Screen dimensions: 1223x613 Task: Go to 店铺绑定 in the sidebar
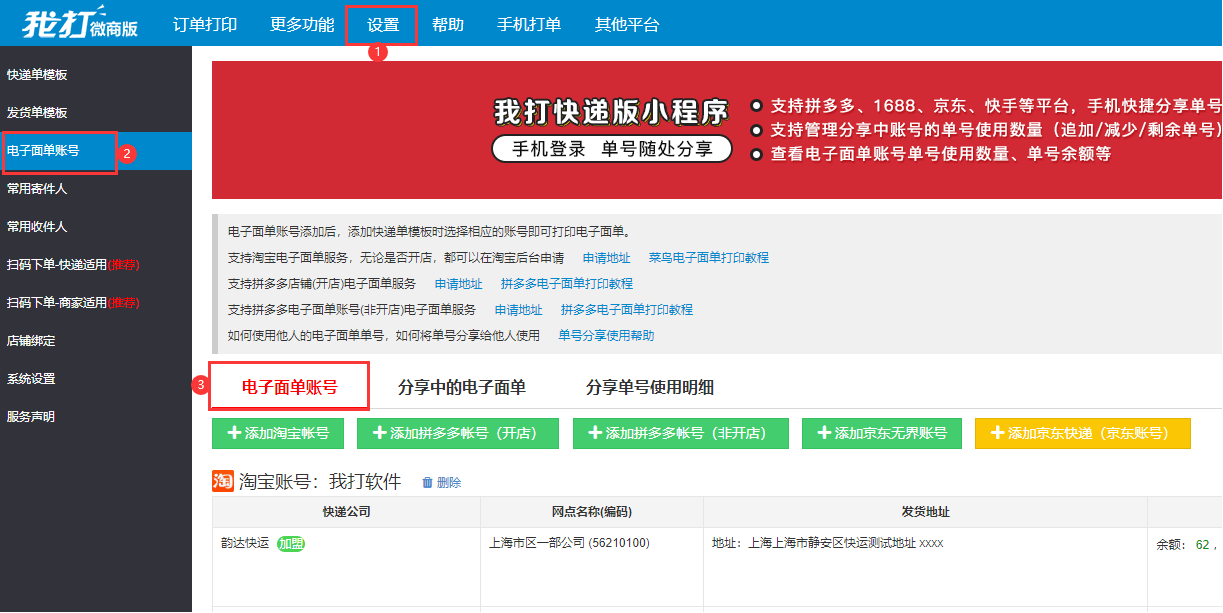click(96, 341)
